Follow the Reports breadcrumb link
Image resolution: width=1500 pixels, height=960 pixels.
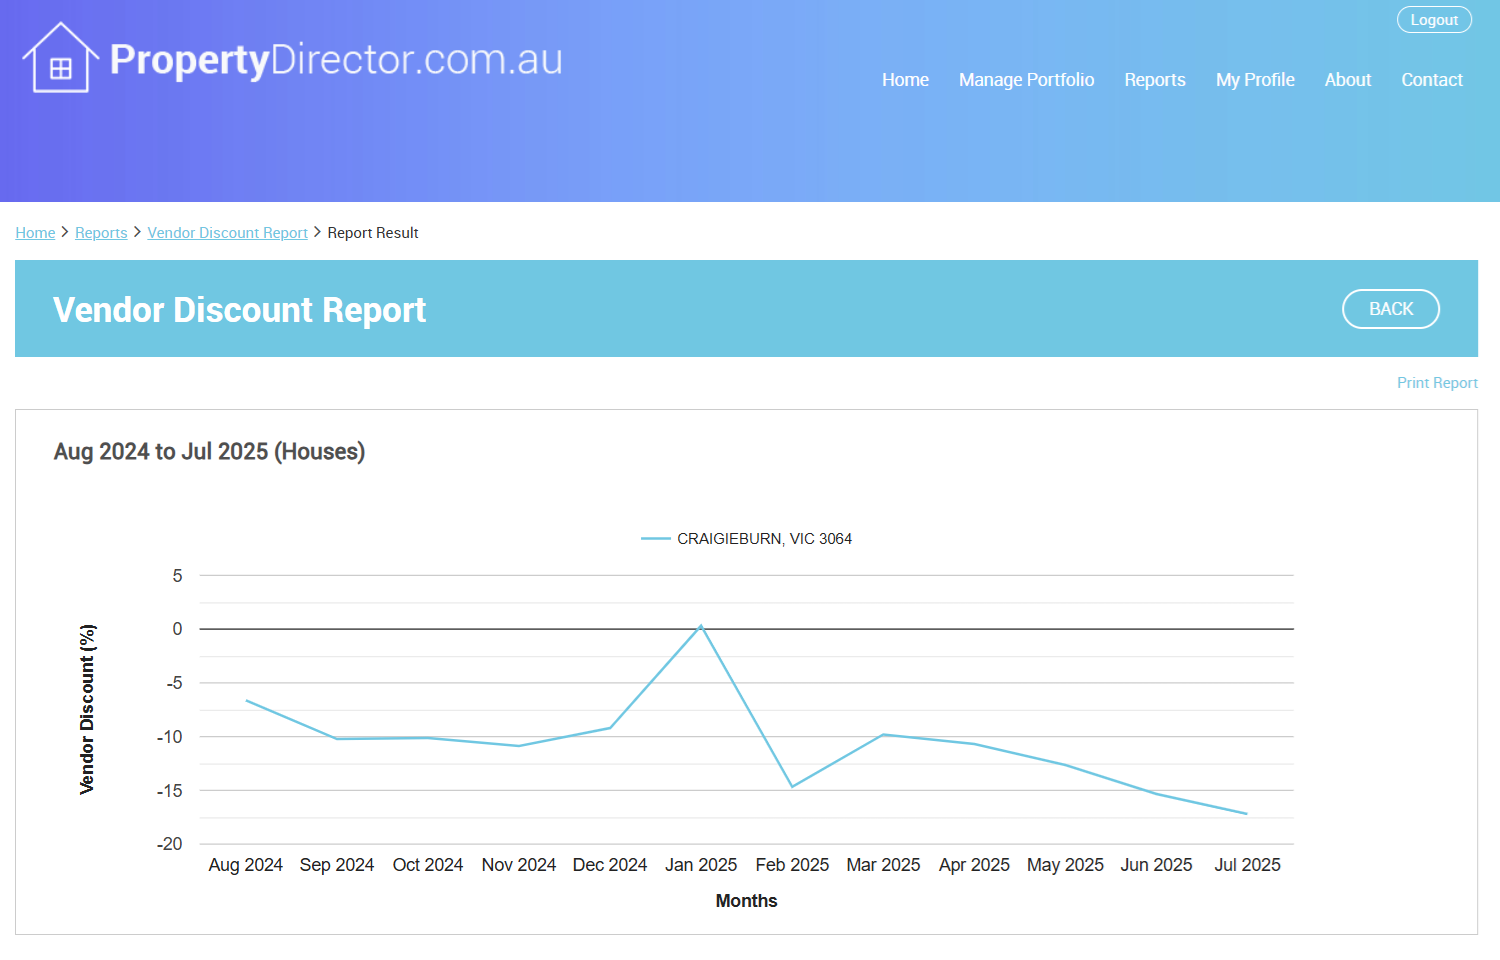click(101, 233)
